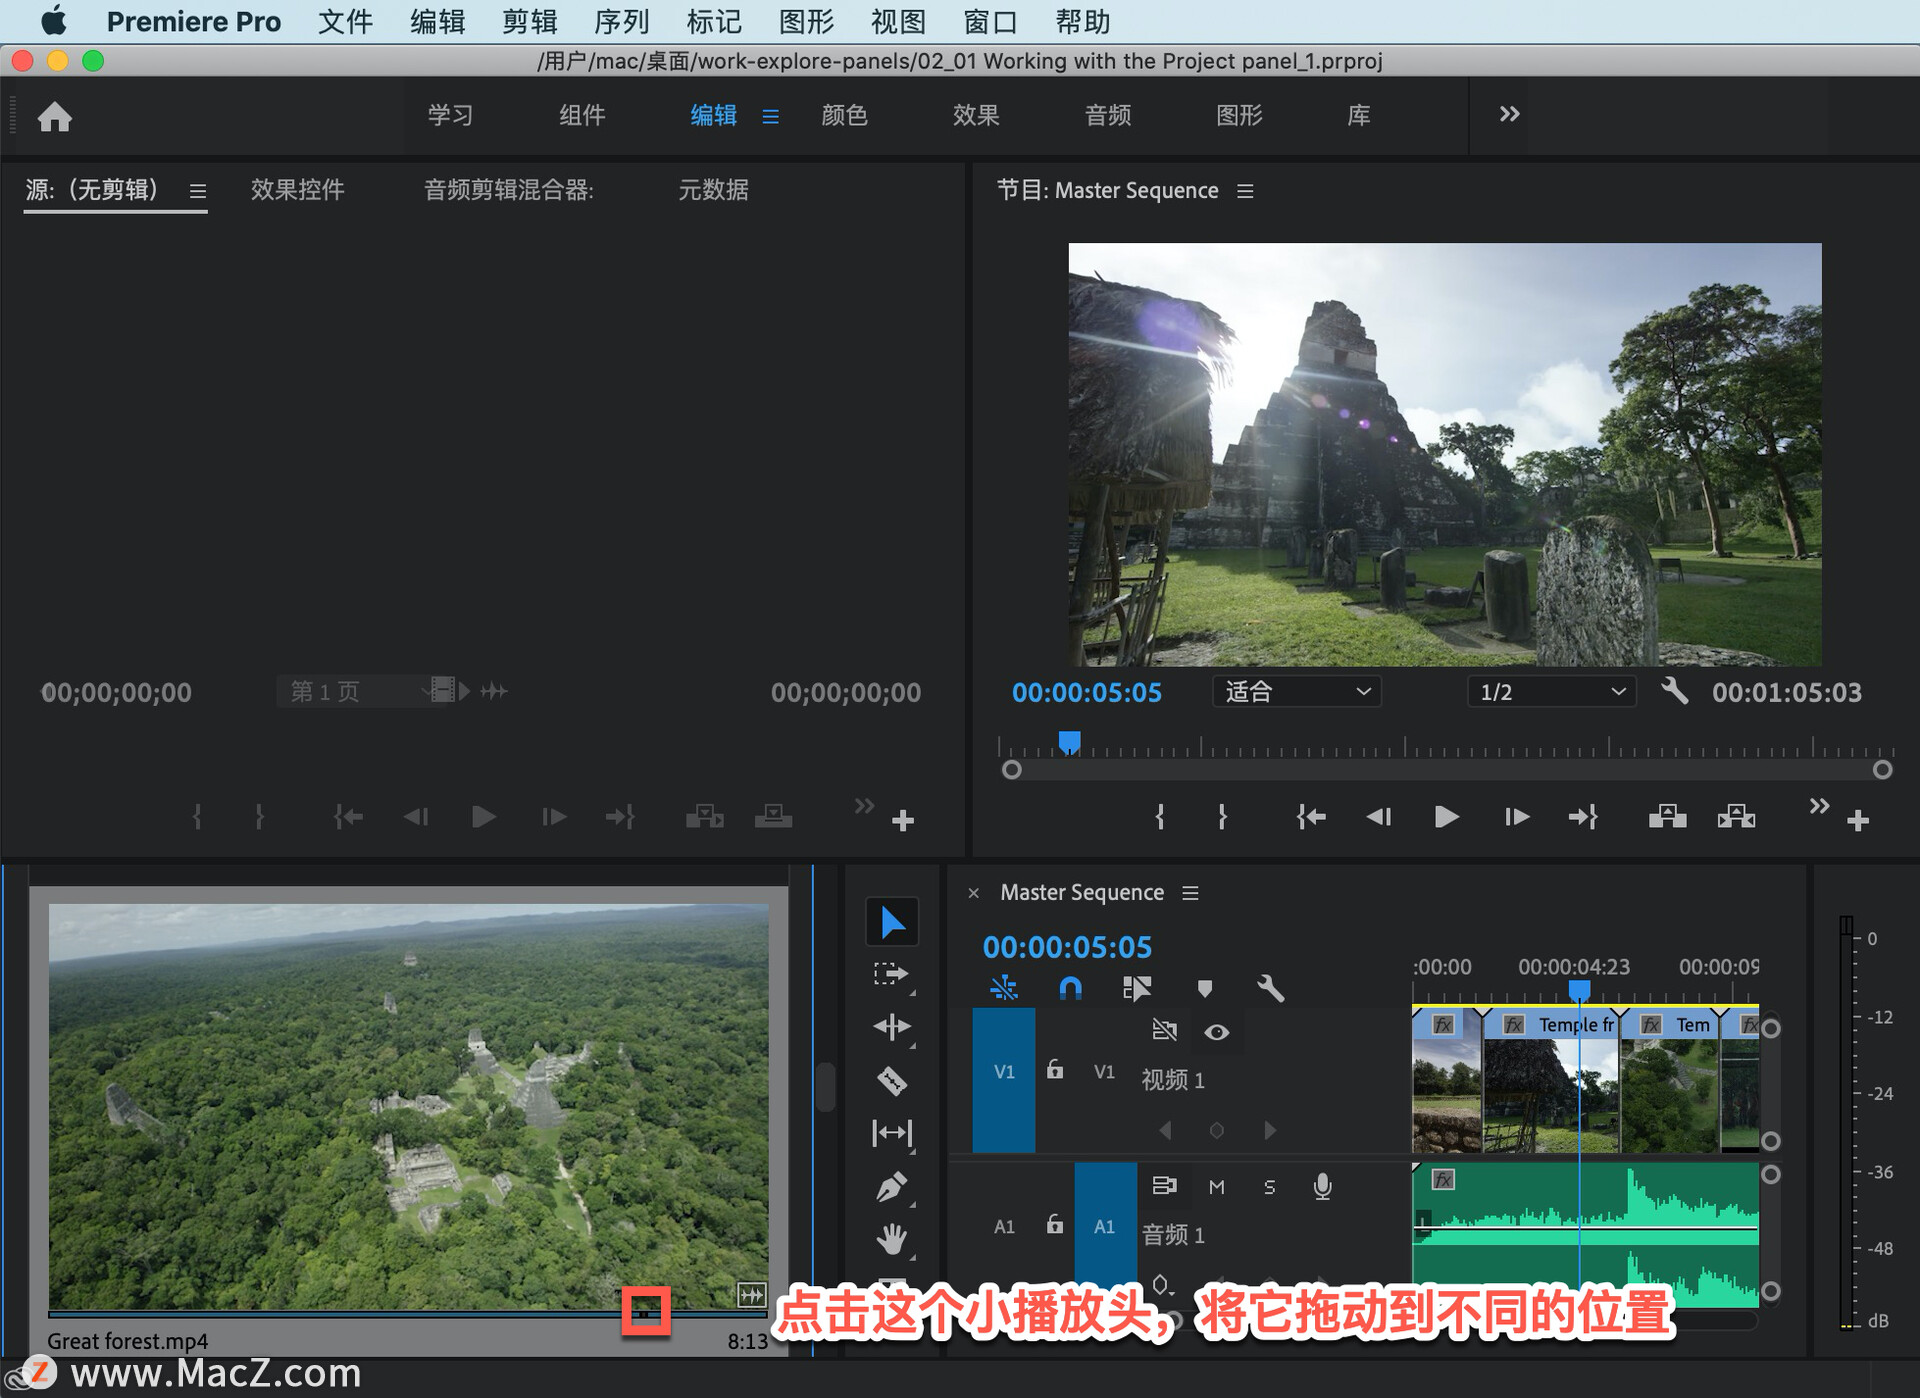The image size is (1920, 1398).
Task: Open Program Monitor settings wrench
Action: pyautogui.click(x=1674, y=691)
